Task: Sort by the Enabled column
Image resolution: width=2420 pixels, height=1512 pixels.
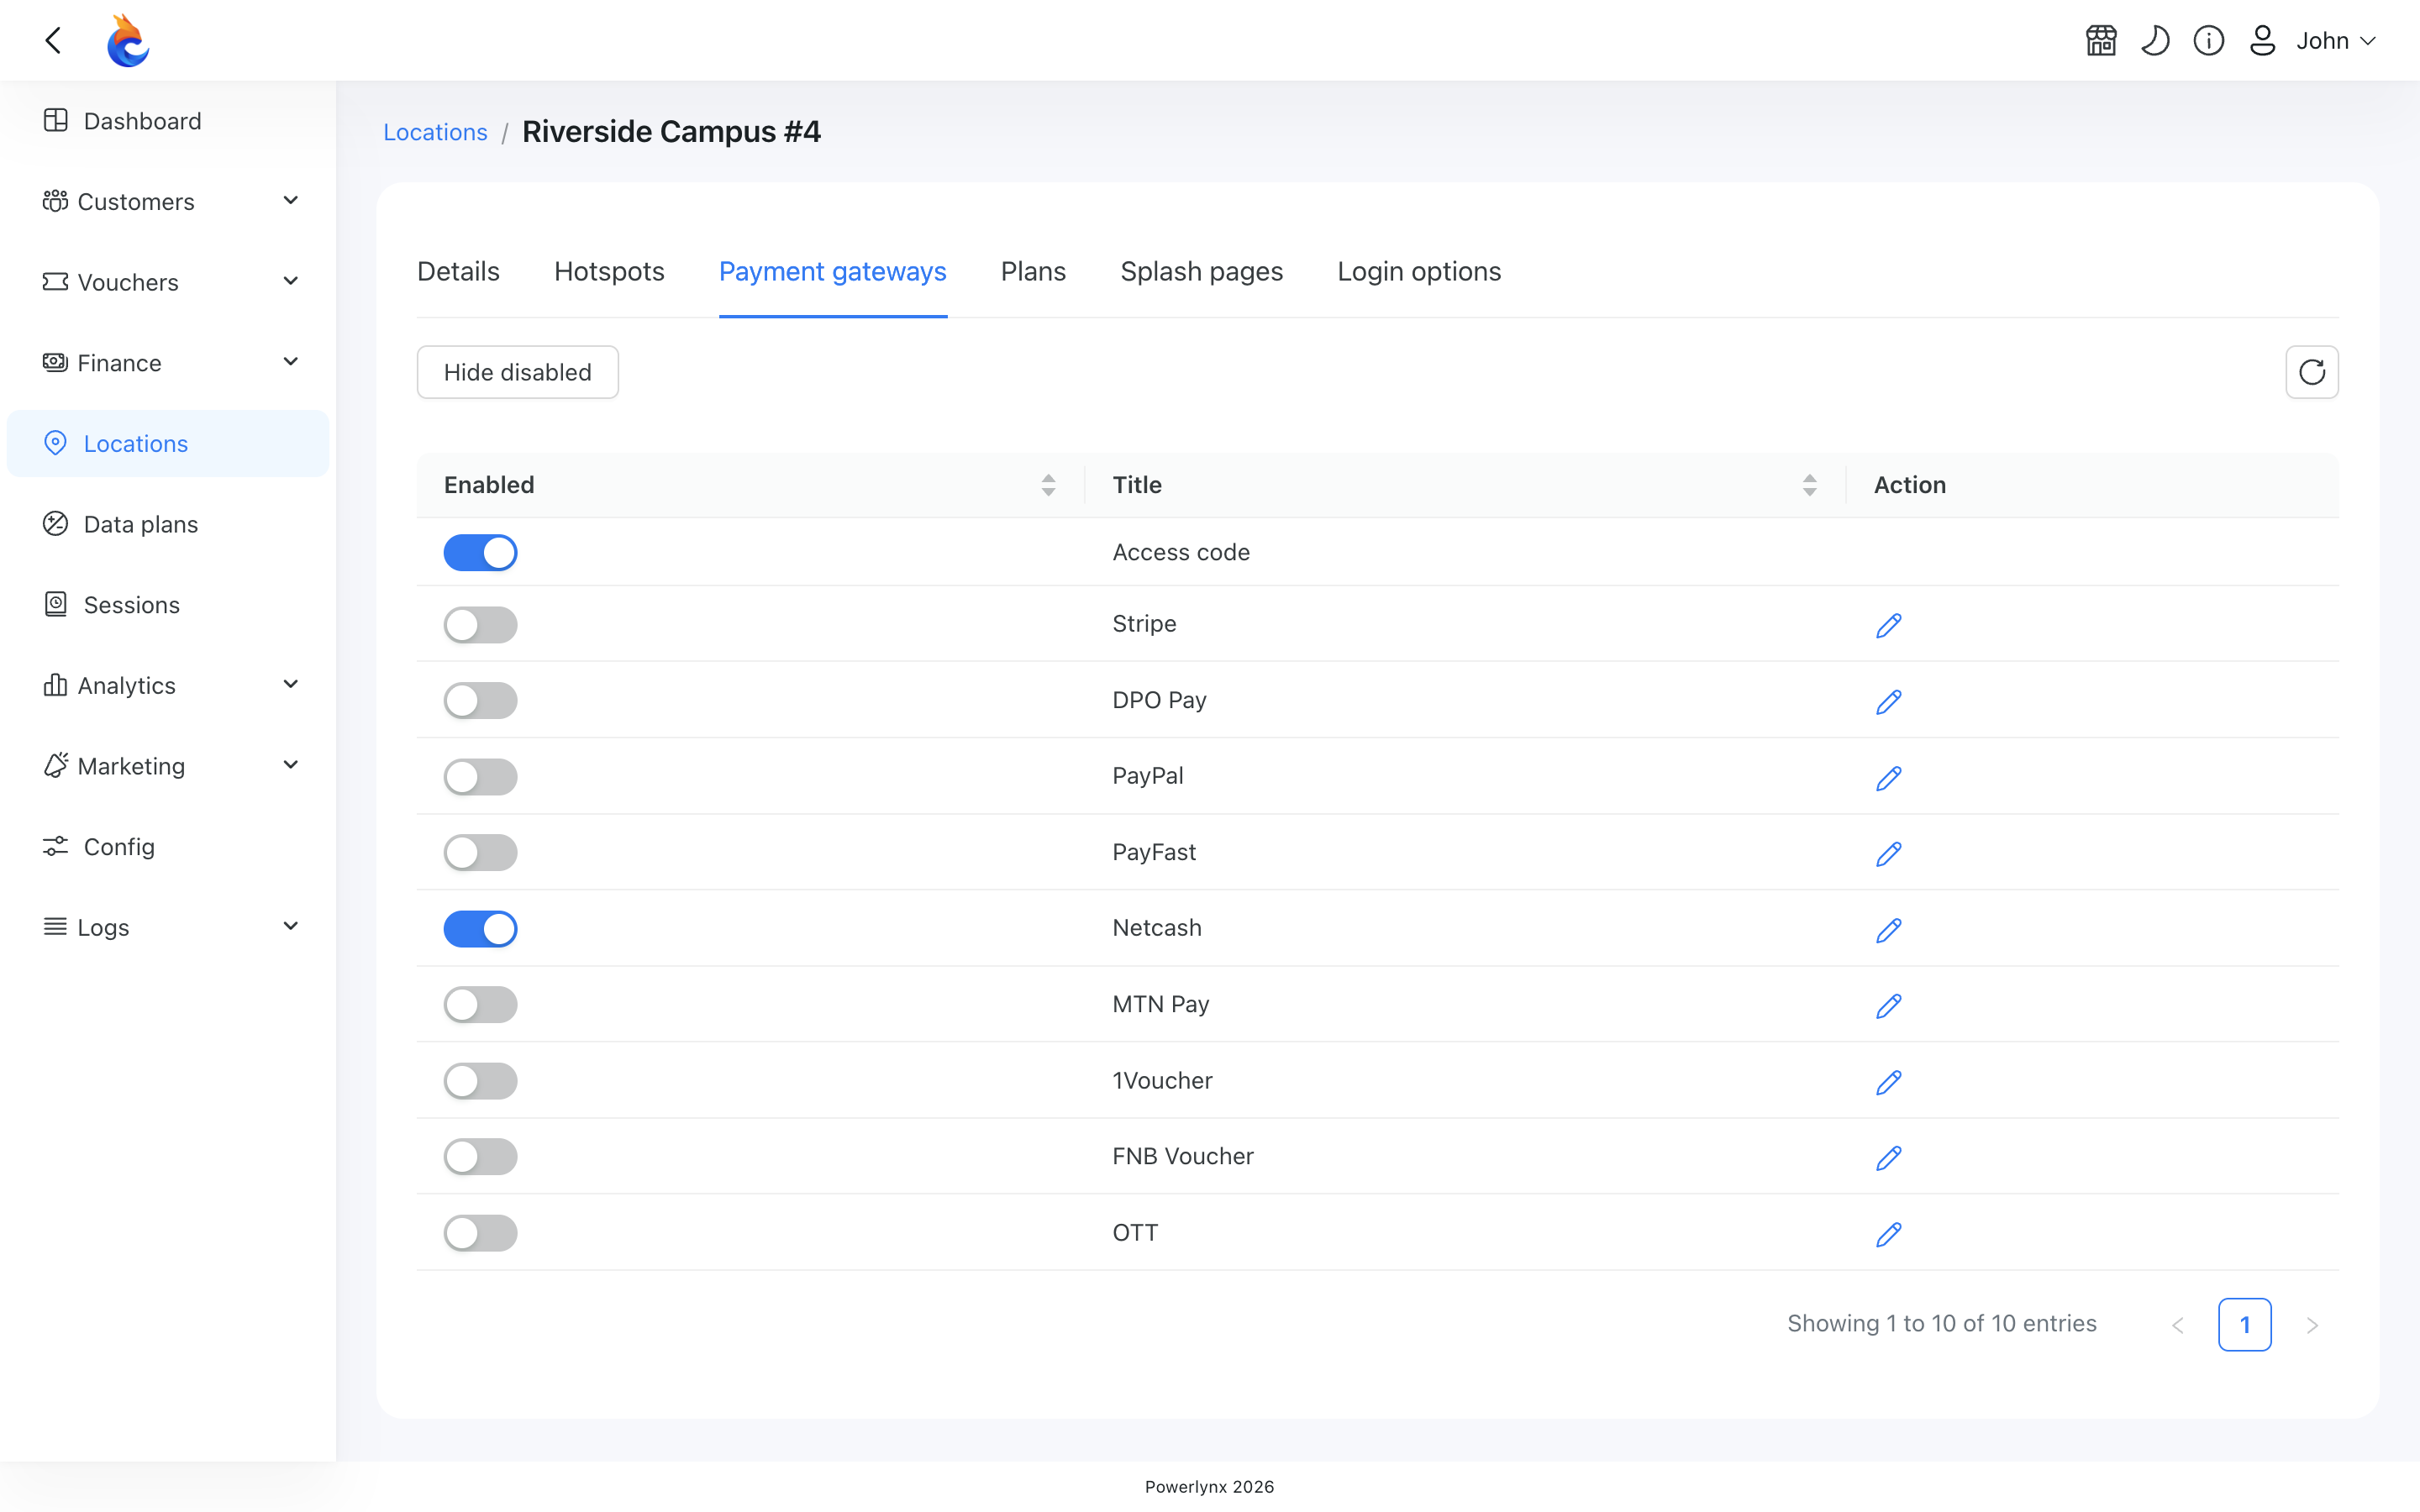Action: [x=1048, y=485]
